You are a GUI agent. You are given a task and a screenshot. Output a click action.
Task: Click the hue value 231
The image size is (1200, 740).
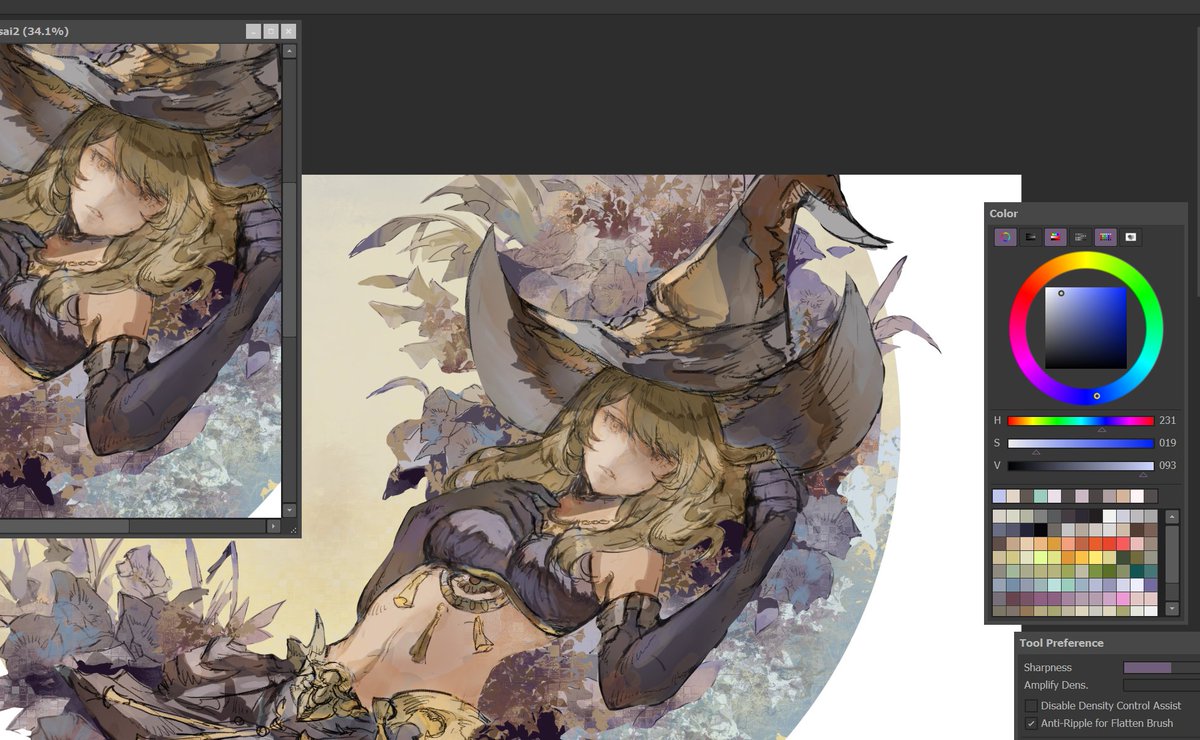pos(1167,421)
